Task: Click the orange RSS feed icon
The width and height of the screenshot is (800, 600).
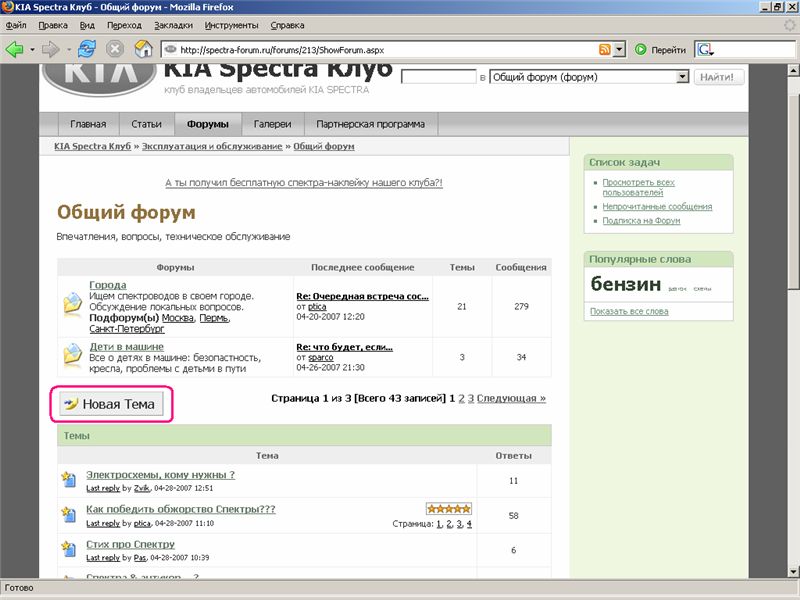Action: point(605,49)
